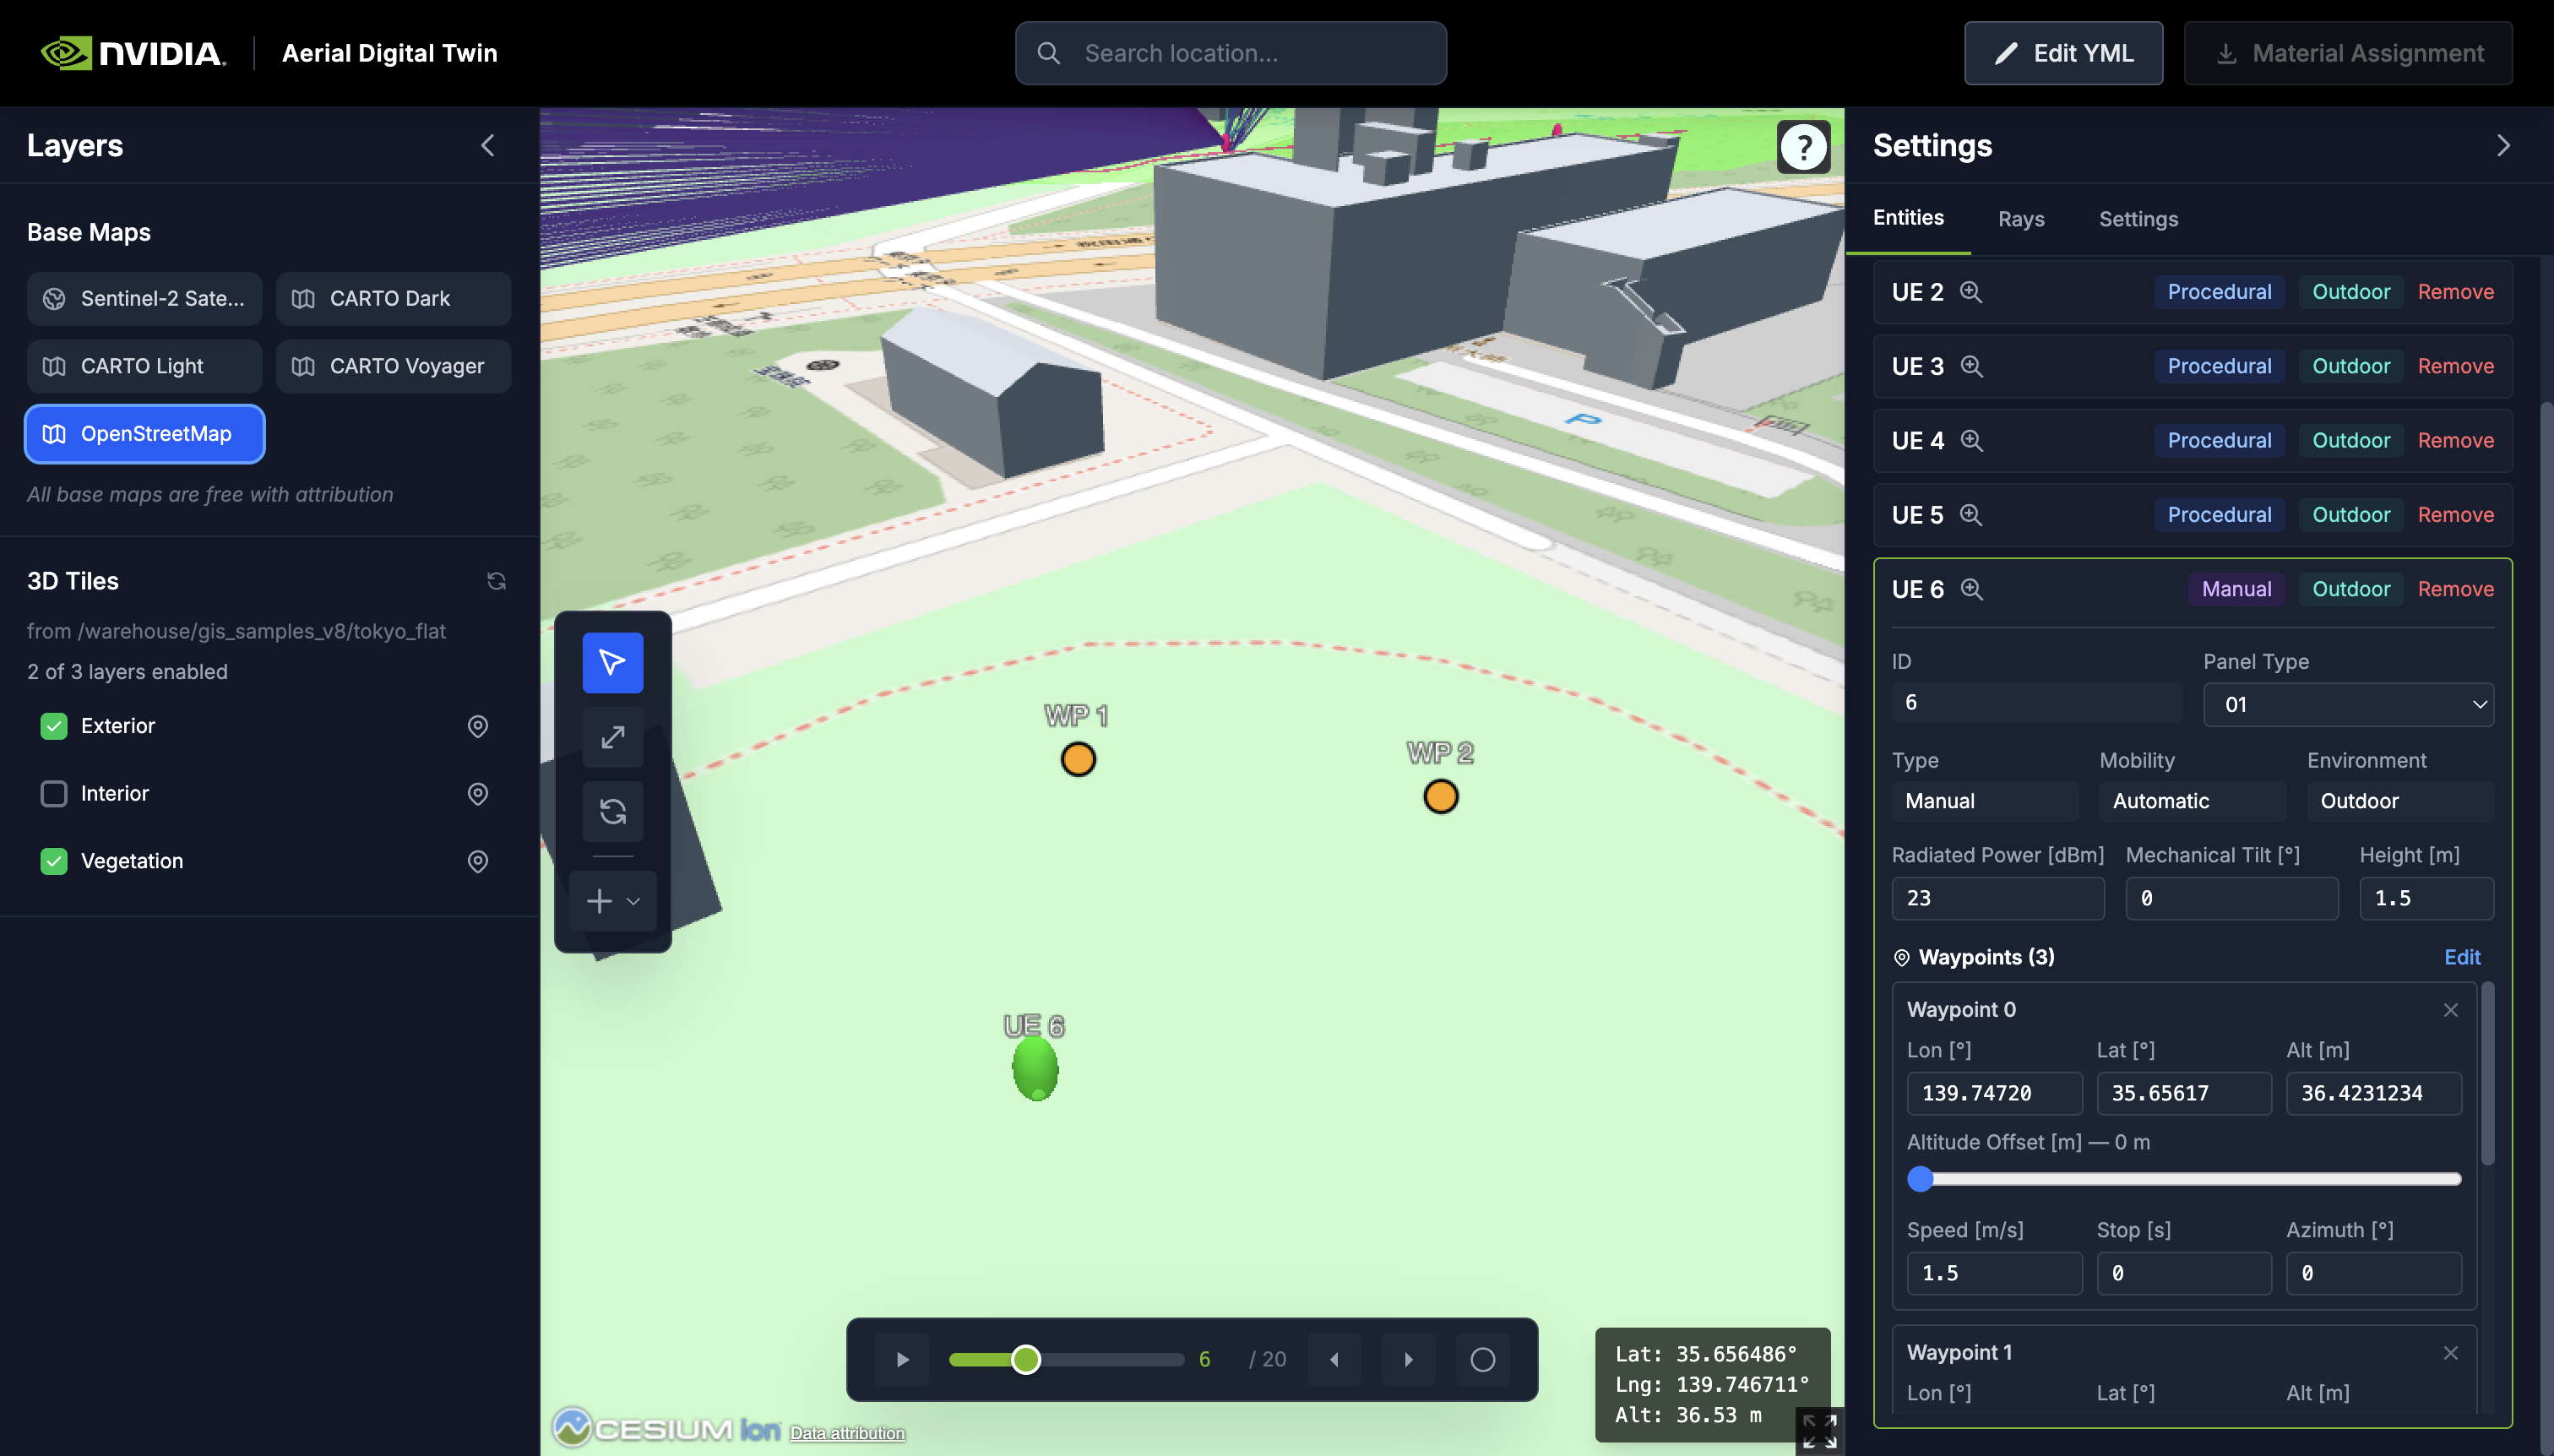This screenshot has width=2554, height=1456.
Task: Zoom to UE 3 entity
Action: point(1971,366)
